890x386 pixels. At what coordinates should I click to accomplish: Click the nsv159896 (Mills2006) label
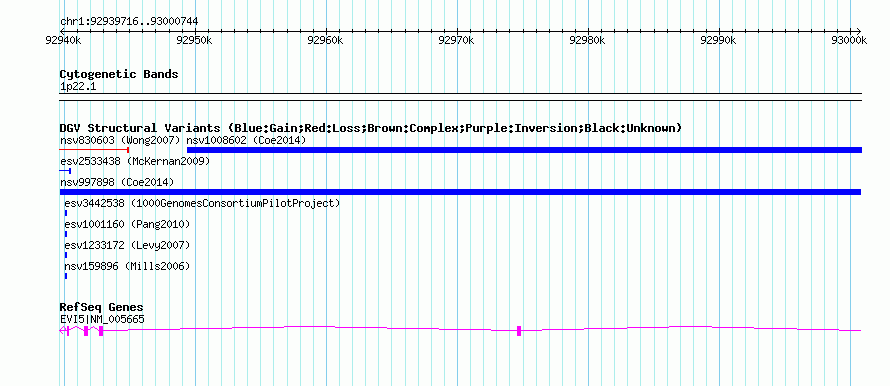point(127,266)
